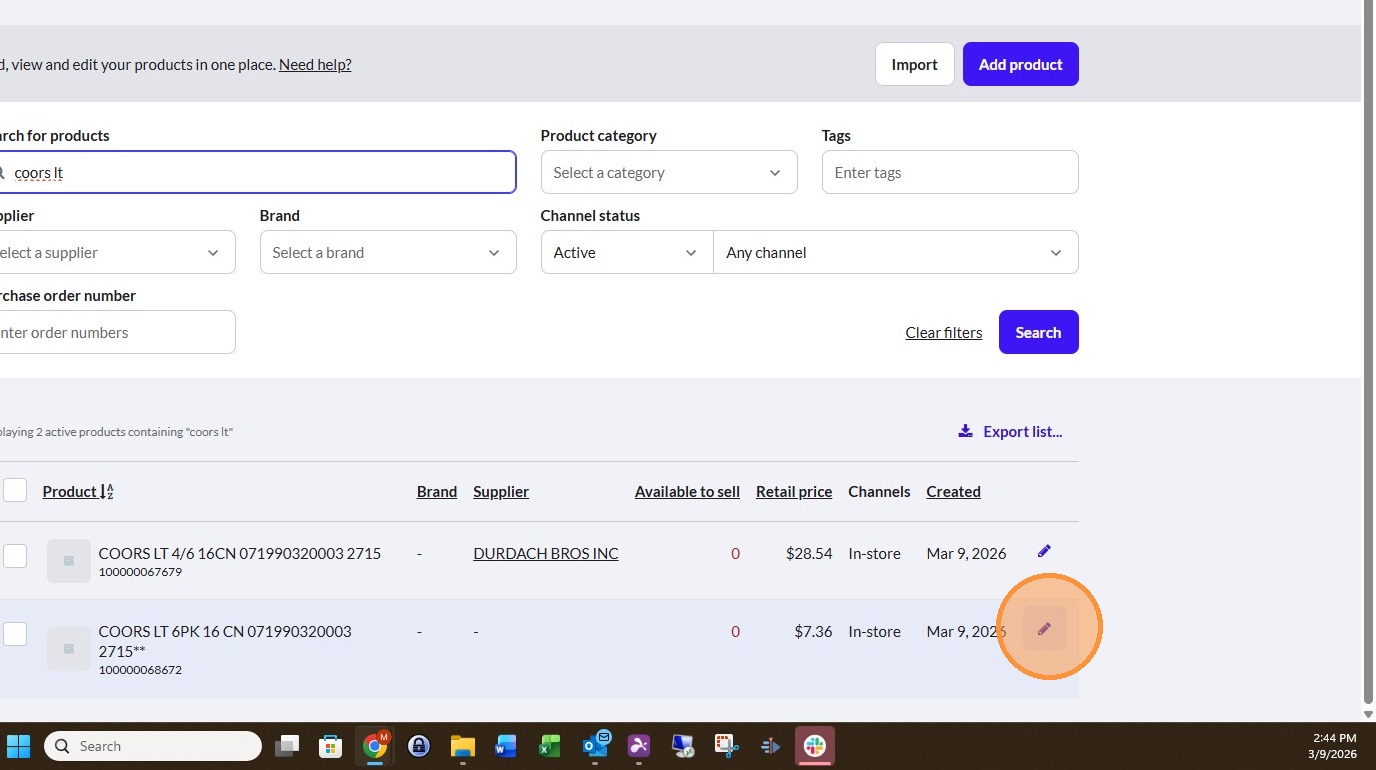This screenshot has height=770, width=1376.
Task: Click the $28.54 retail price
Action: pyautogui.click(x=809, y=553)
